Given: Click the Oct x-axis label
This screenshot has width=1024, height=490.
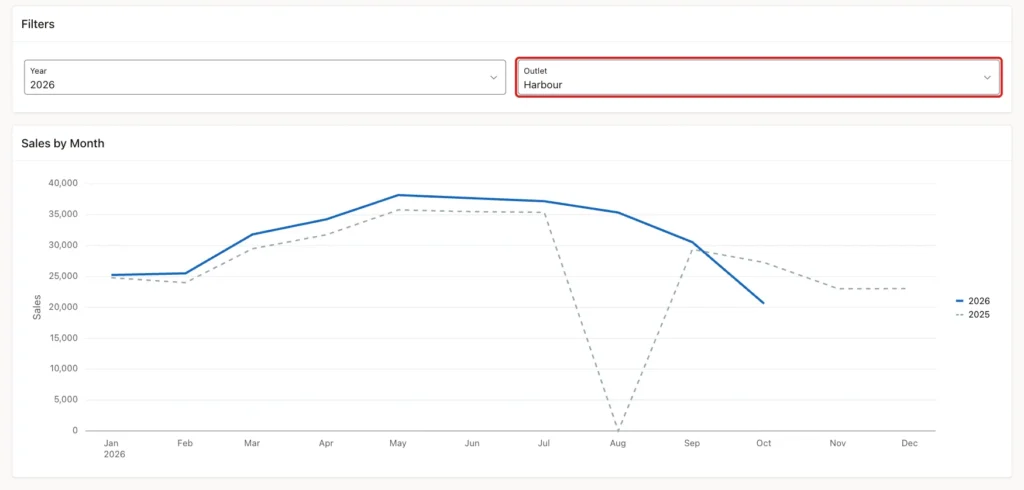Looking at the screenshot, I should tap(763, 443).
